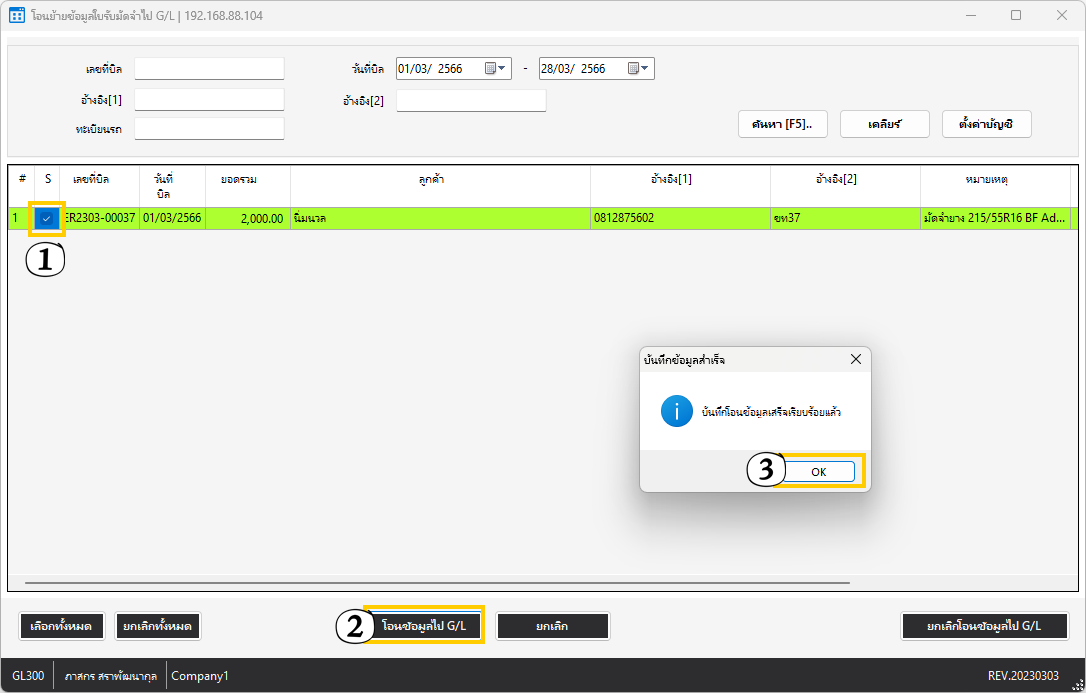The width and height of the screenshot is (1086, 693).
Task: Click the เลขที่บิล bill number input field
Action: [x=209, y=69]
